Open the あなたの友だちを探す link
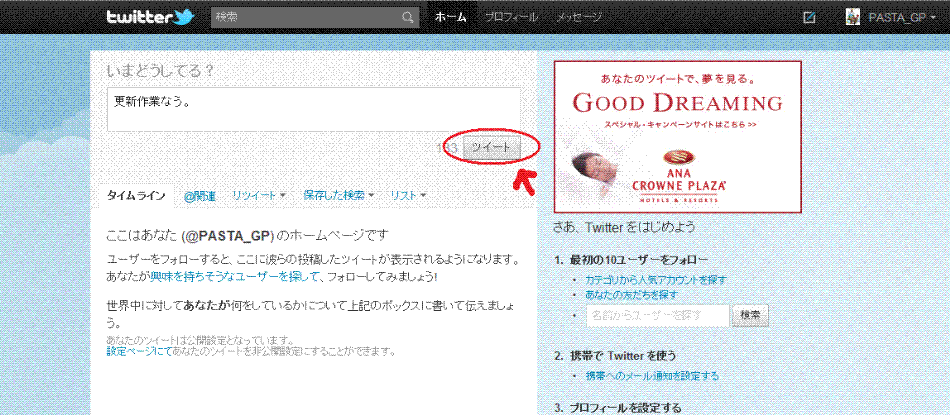 (631, 294)
